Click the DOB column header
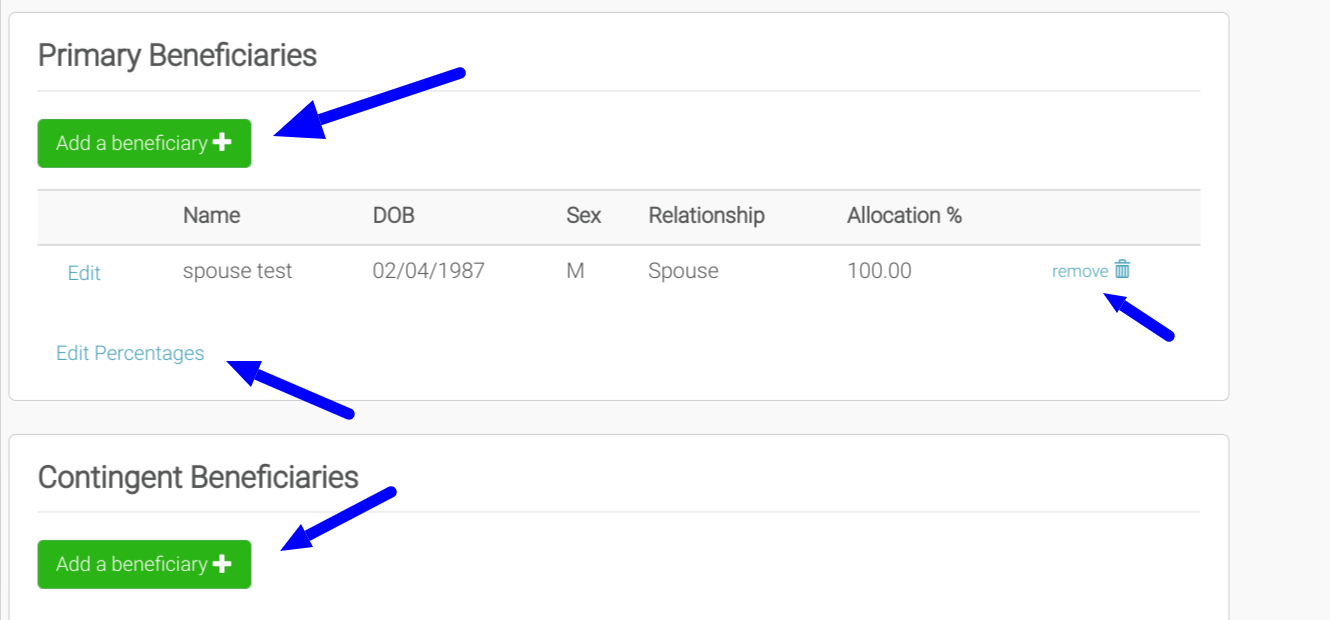 (x=393, y=215)
